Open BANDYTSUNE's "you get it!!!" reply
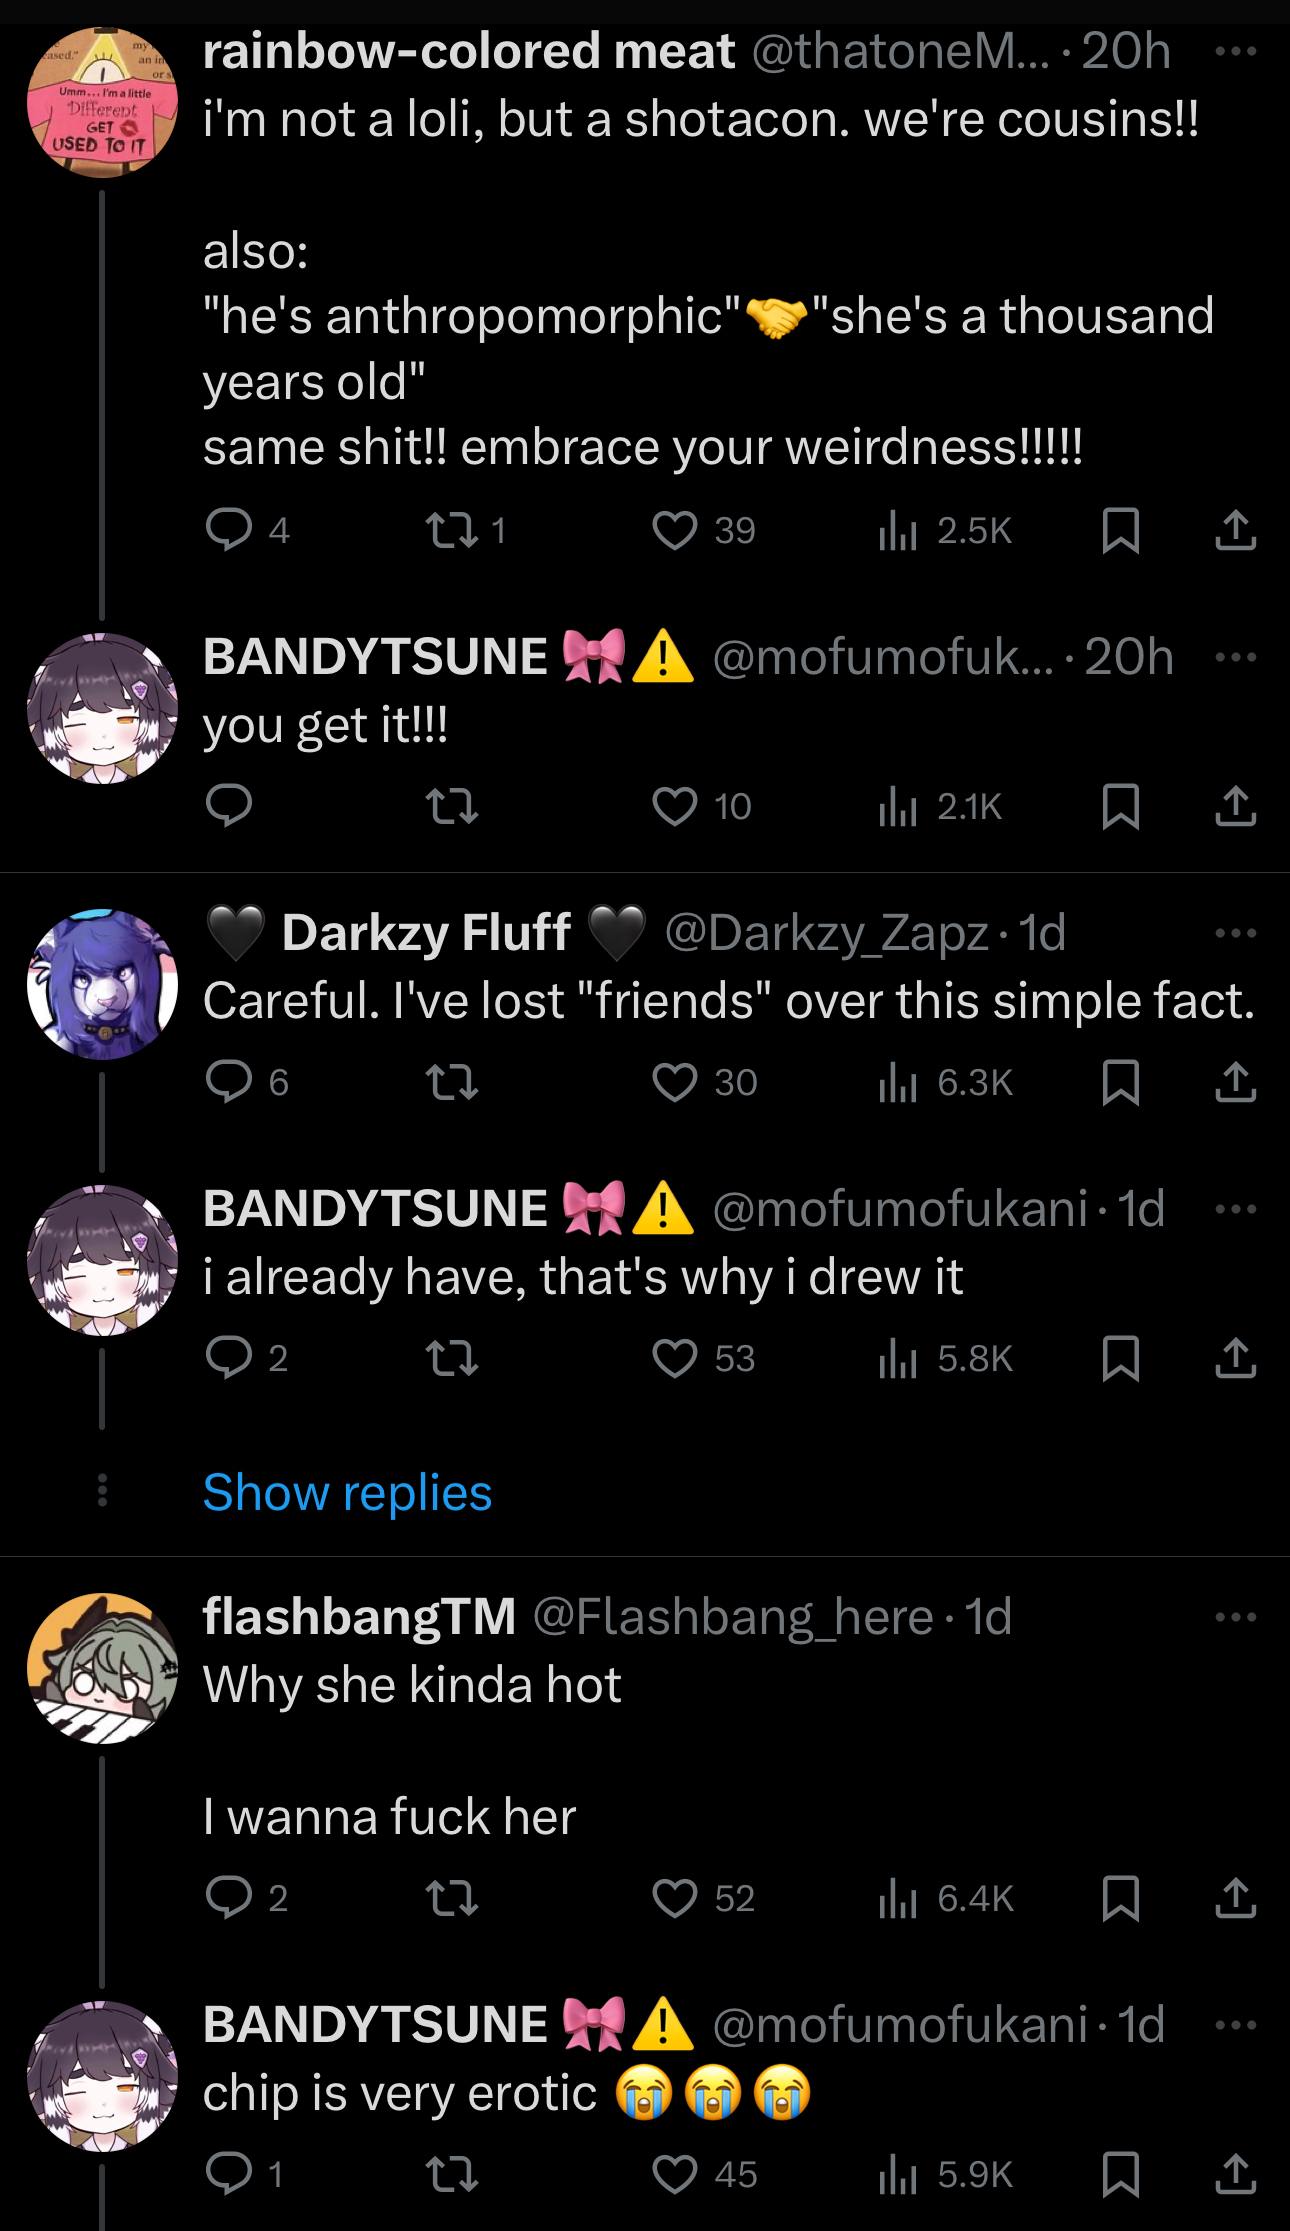Screen dimensions: 1290x2231 coord(325,725)
